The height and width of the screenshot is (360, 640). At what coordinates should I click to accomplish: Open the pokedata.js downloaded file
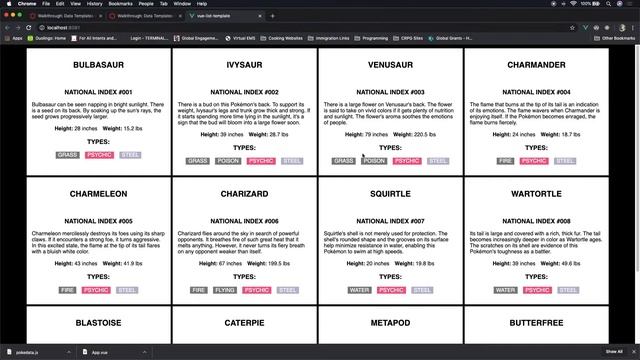(x=27, y=352)
